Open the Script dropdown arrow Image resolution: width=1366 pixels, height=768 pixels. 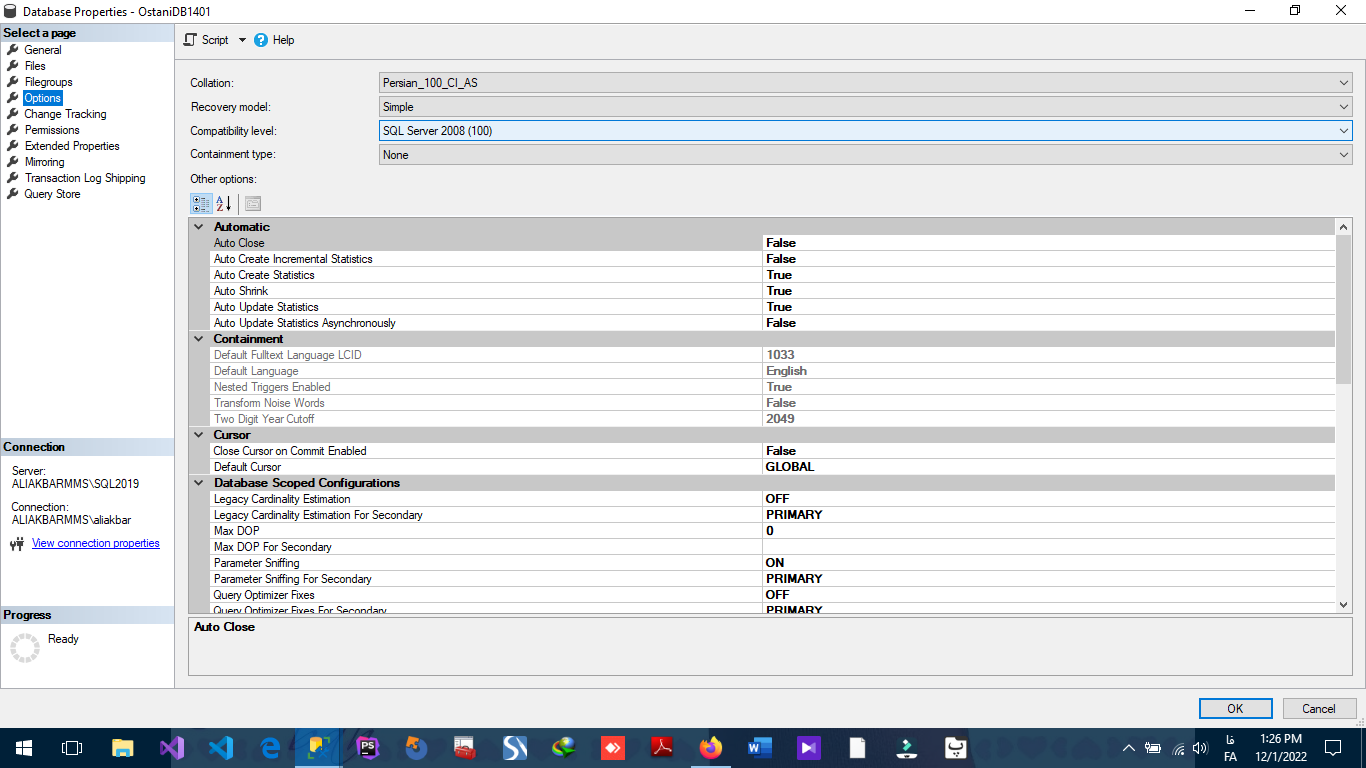pos(242,40)
